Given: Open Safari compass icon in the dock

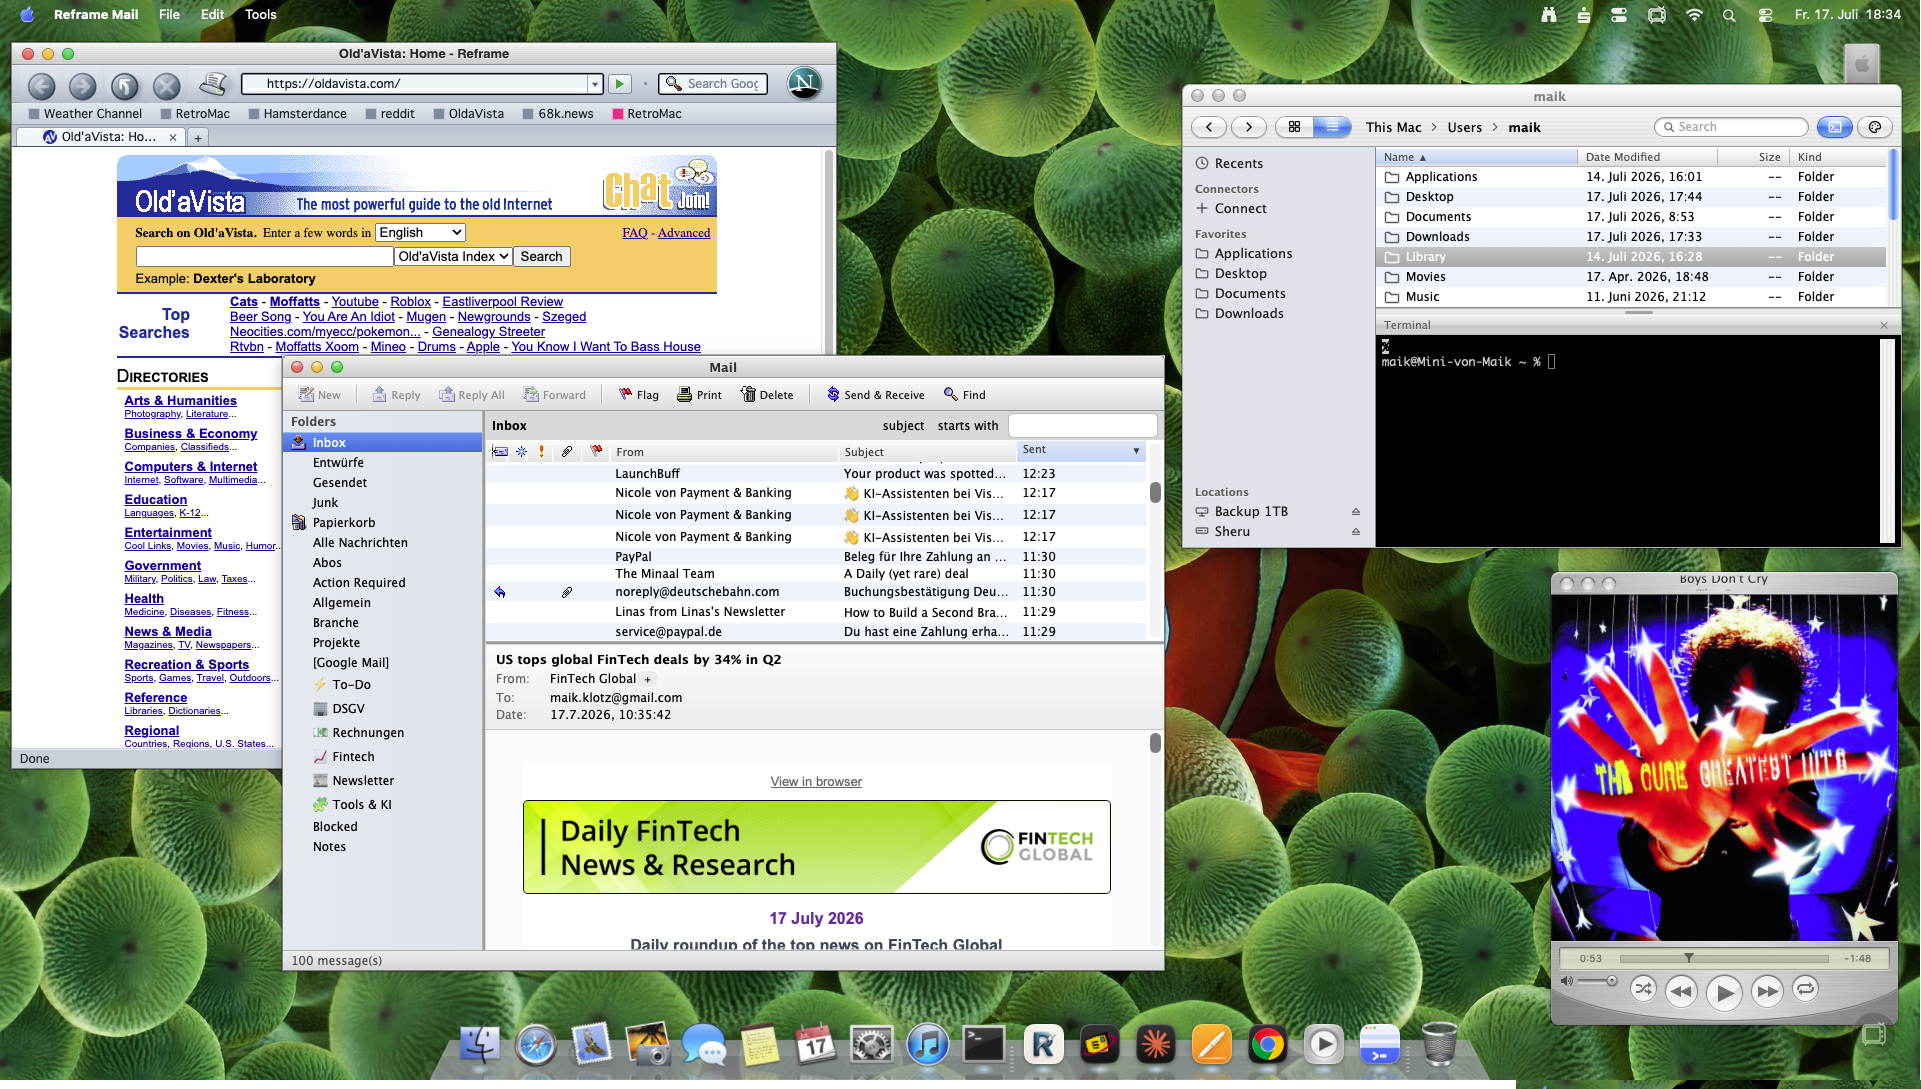Looking at the screenshot, I should [x=536, y=1045].
